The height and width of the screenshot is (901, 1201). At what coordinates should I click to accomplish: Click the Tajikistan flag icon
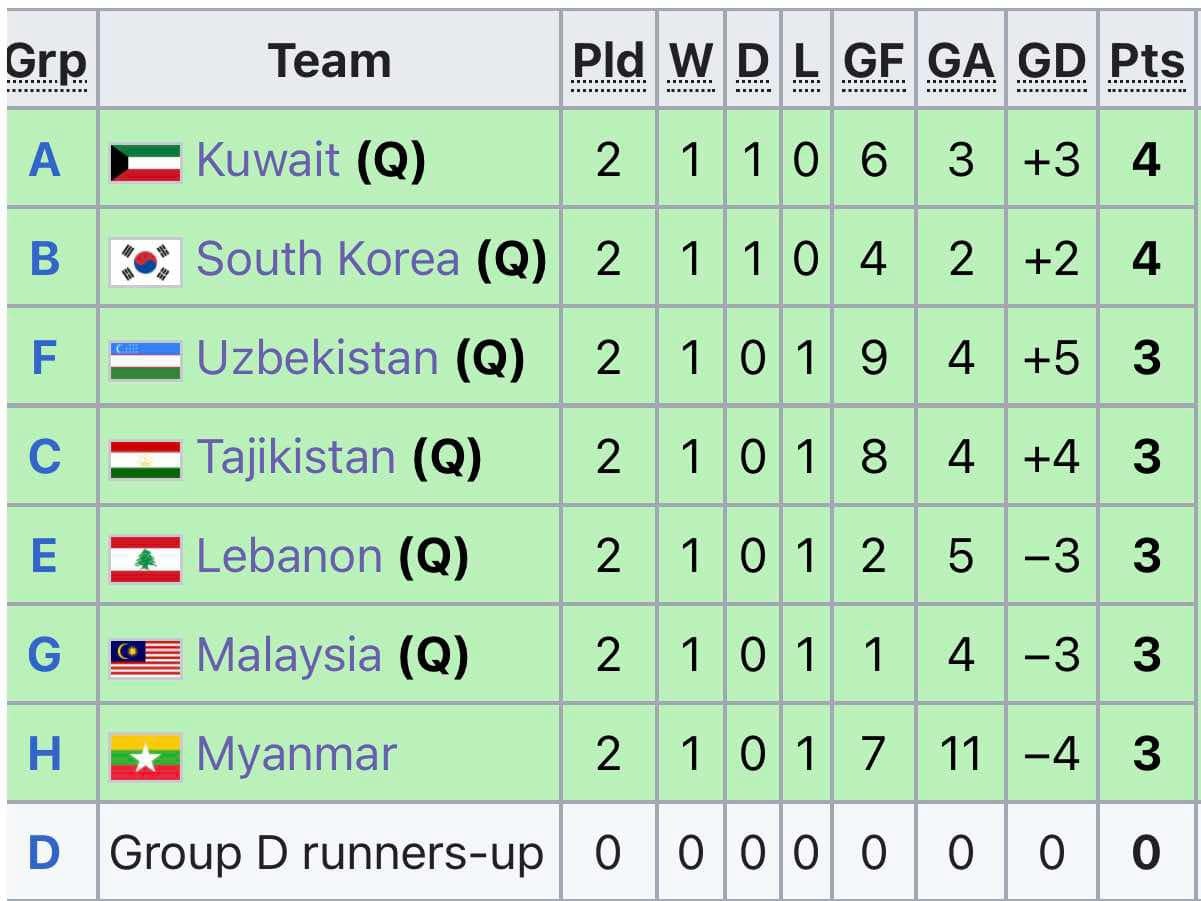tap(145, 459)
